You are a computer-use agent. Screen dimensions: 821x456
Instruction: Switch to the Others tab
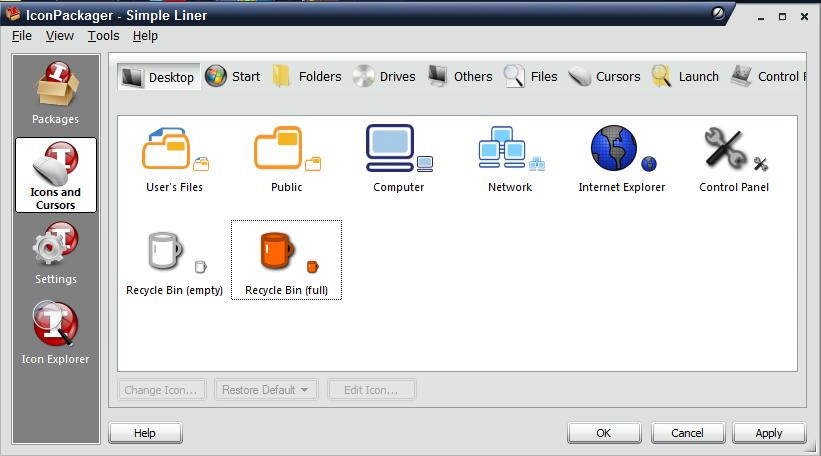tap(460, 76)
